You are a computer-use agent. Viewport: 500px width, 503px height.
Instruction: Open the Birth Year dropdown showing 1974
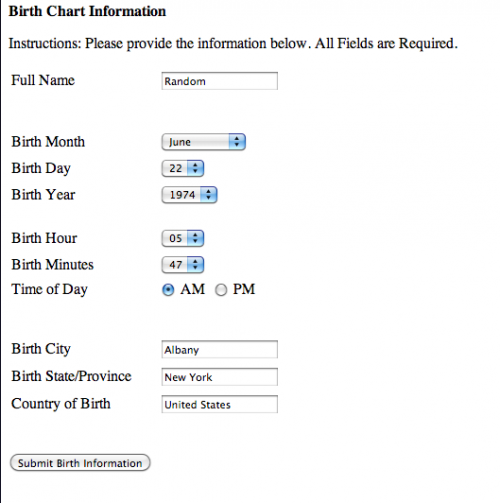coord(189,195)
